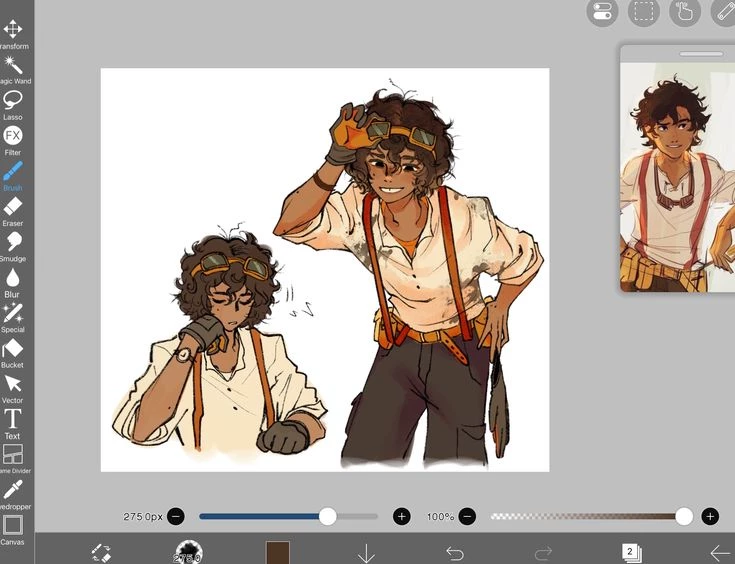This screenshot has height=564, width=735.
Task: Toggle the selection area button
Action: (644, 12)
